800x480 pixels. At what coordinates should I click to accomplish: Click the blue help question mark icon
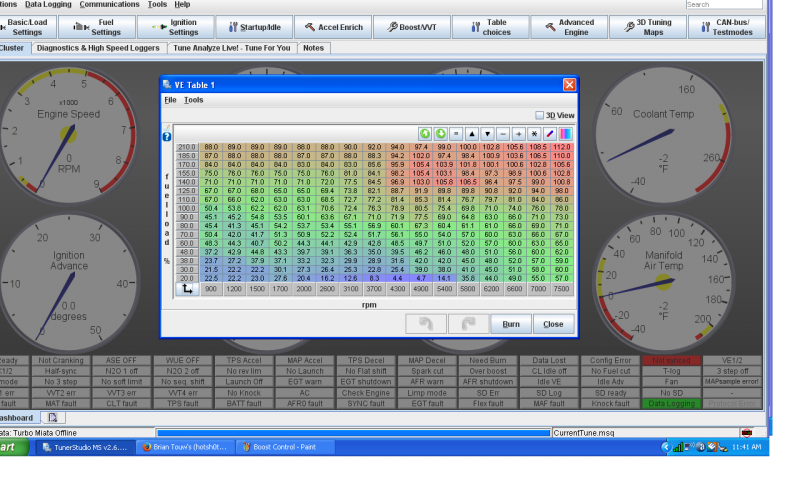click(167, 137)
